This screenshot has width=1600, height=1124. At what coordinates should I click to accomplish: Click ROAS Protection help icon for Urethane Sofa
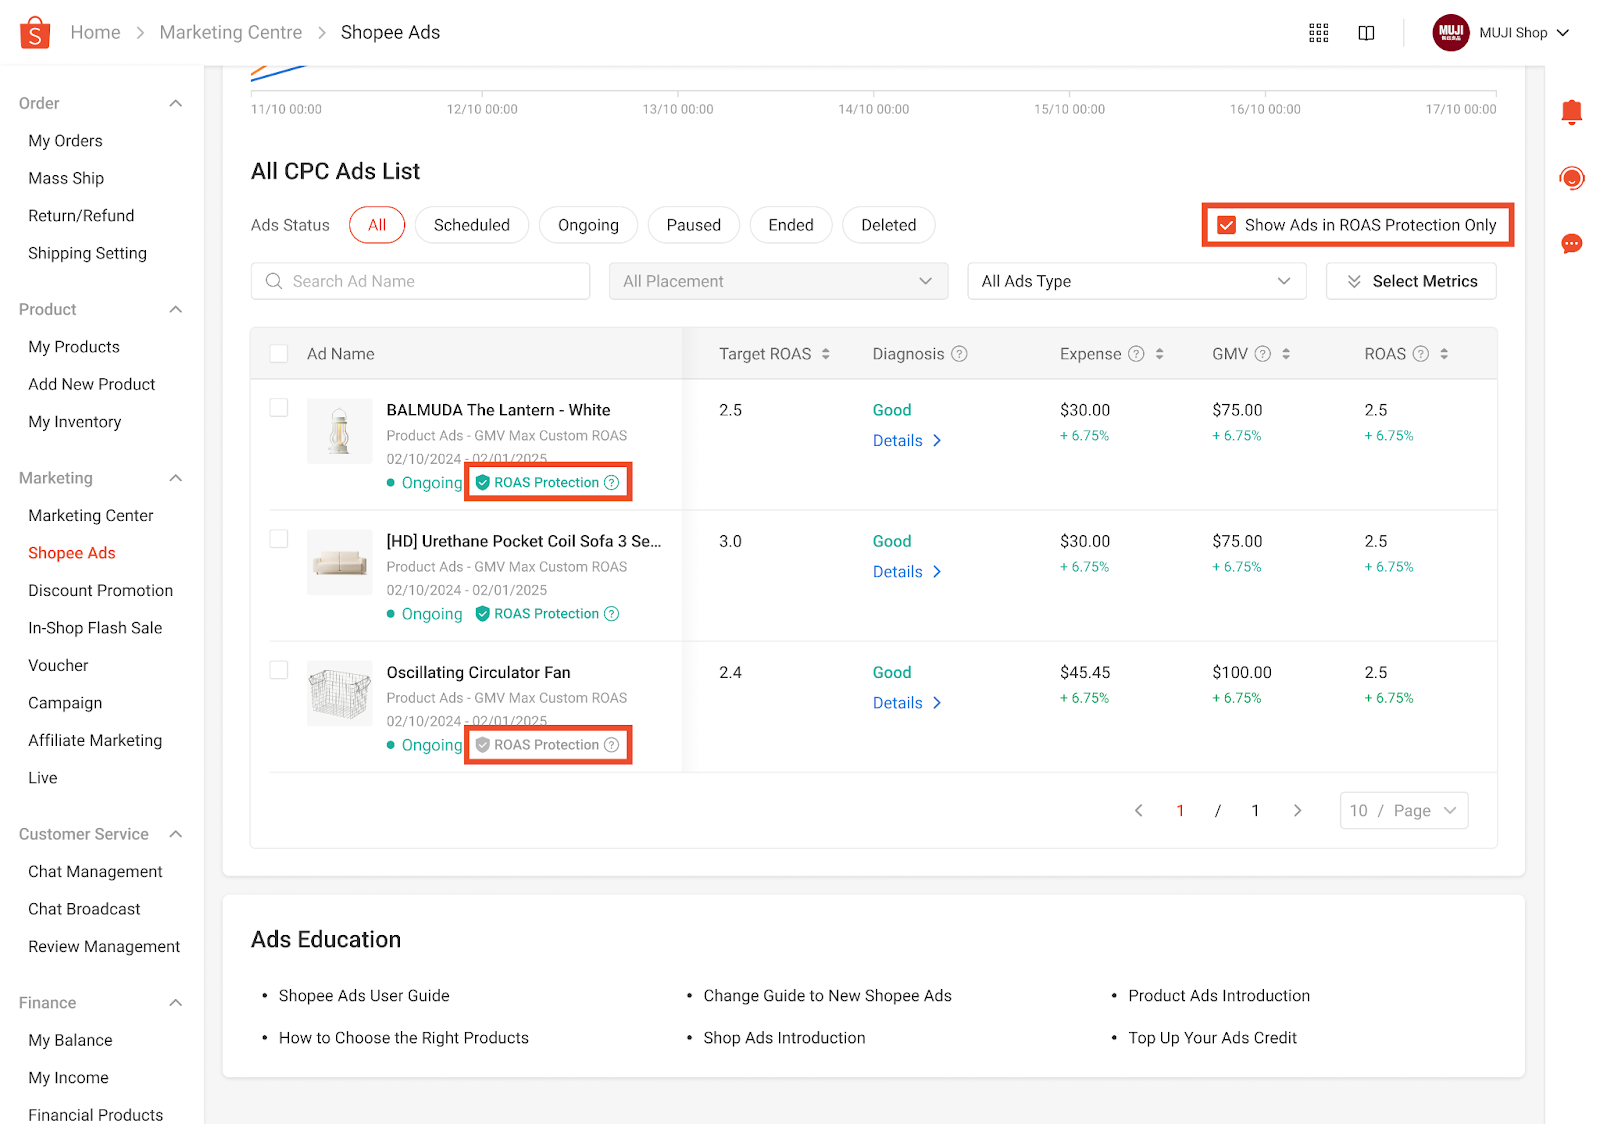pyautogui.click(x=612, y=614)
